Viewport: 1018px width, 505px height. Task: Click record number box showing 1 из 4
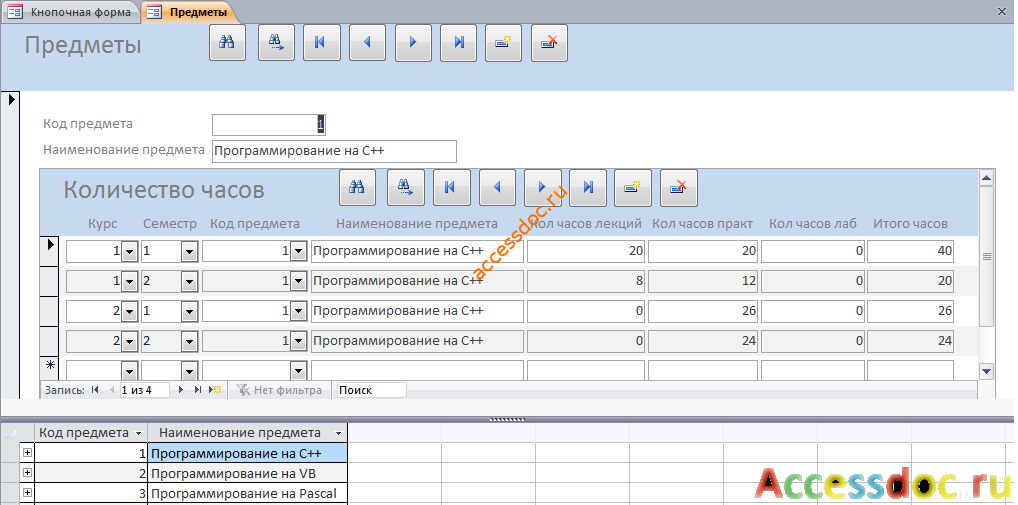tap(144, 390)
